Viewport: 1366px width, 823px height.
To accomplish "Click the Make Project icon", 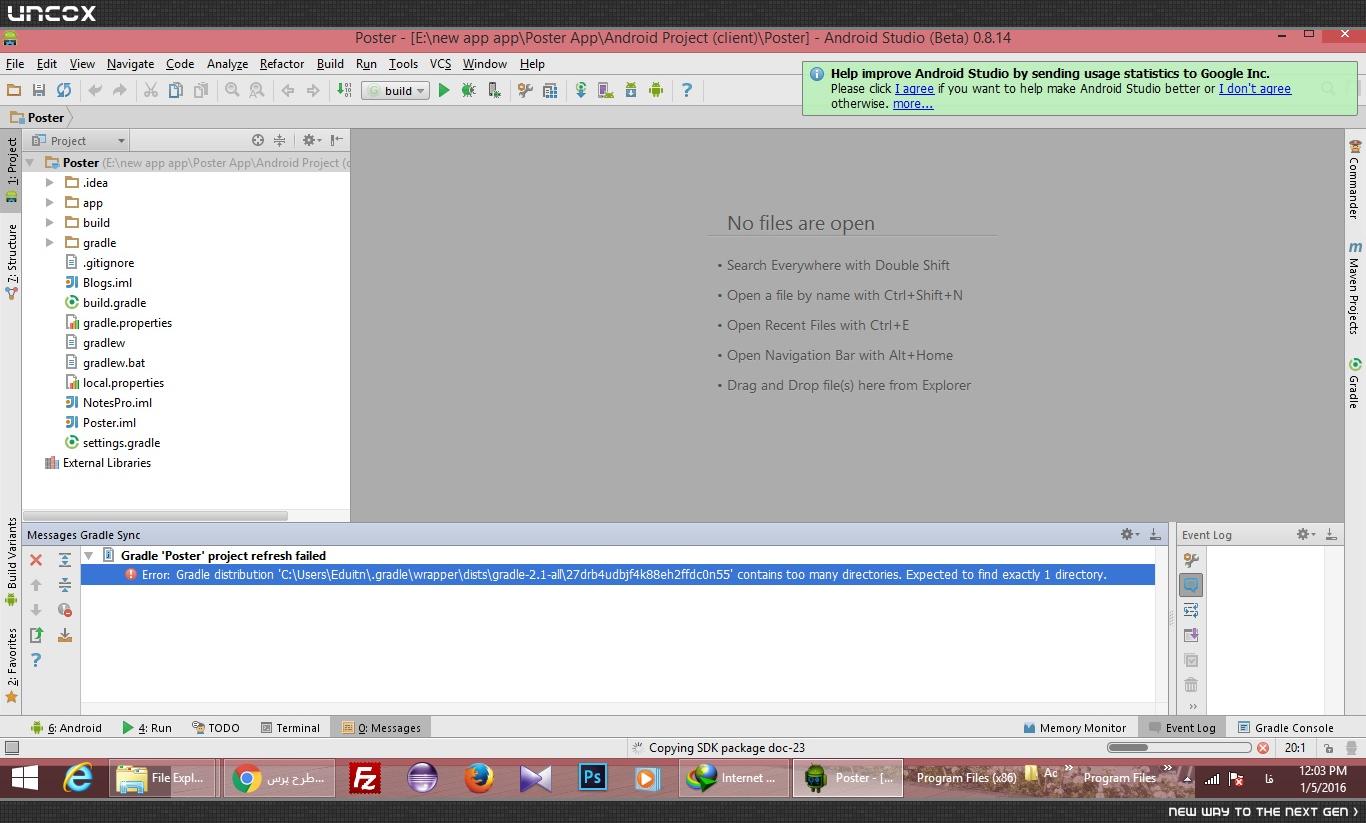I will (344, 90).
